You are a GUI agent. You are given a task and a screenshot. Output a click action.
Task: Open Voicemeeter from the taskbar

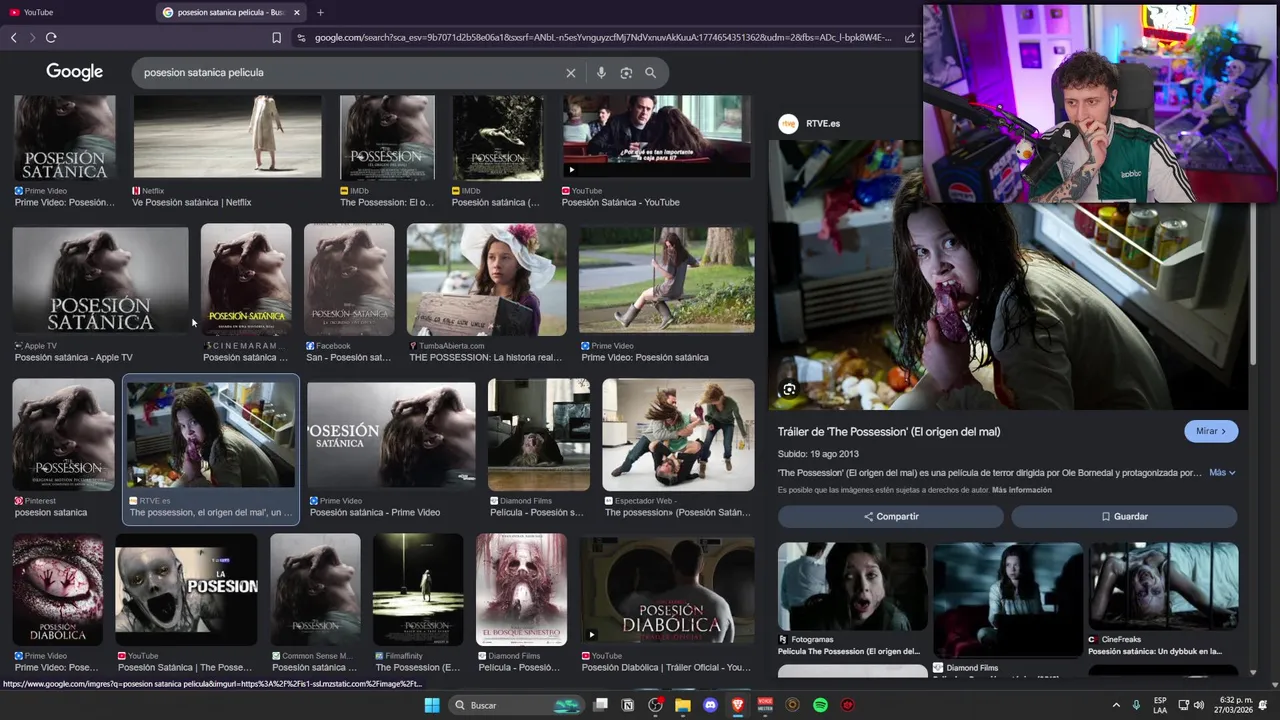tap(765, 705)
